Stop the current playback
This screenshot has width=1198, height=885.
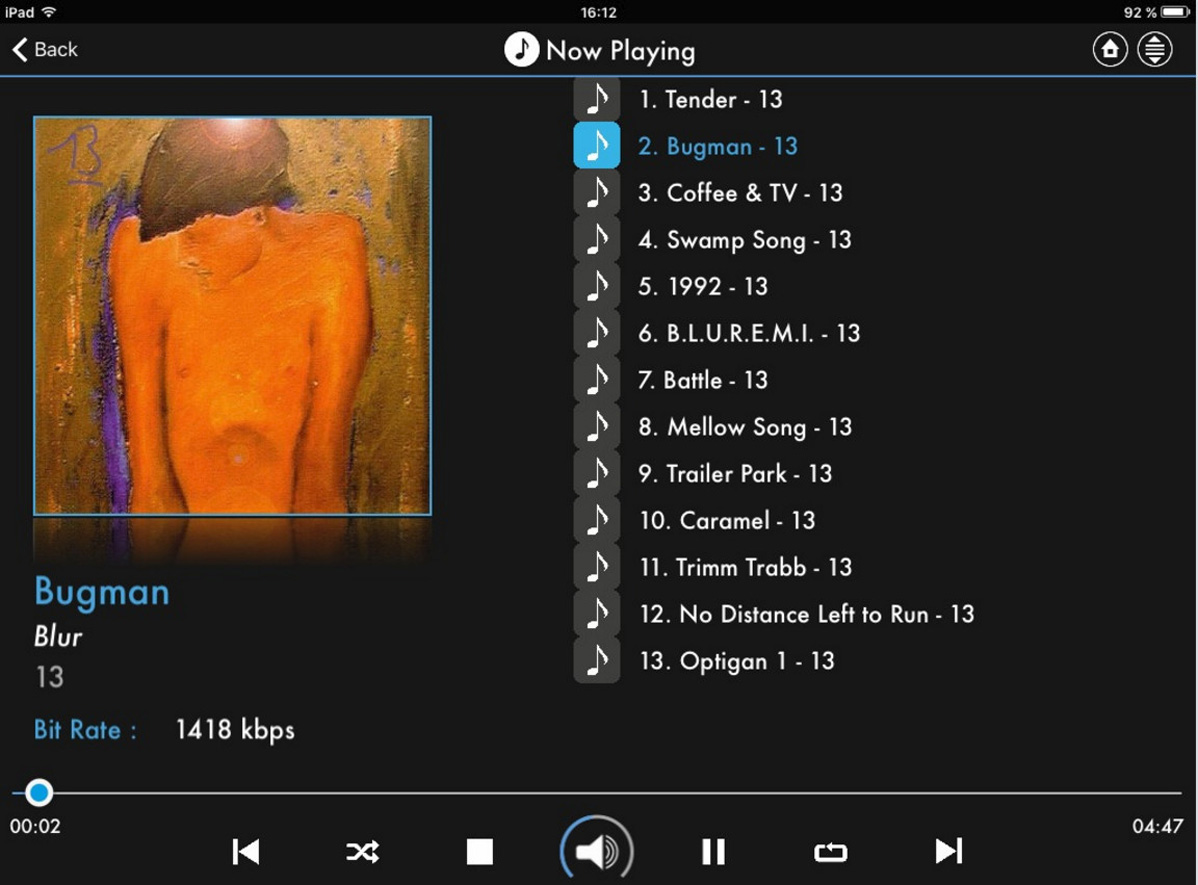click(480, 851)
